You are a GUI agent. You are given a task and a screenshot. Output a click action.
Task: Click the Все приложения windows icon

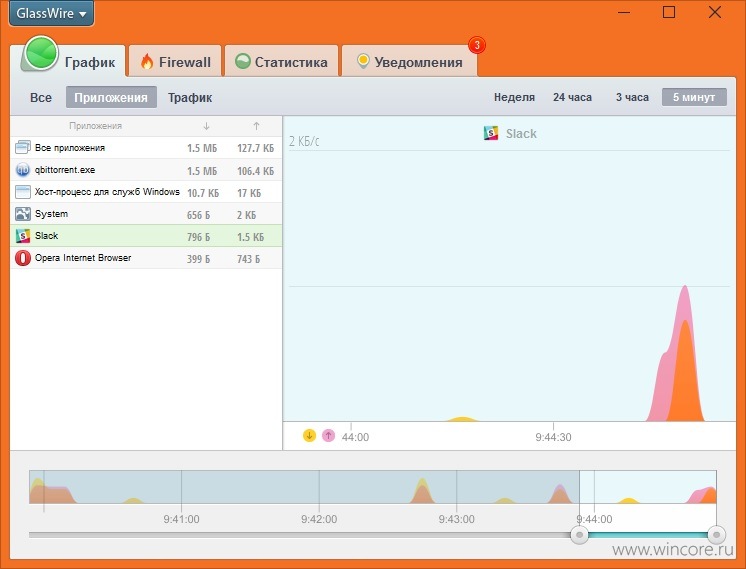click(23, 147)
